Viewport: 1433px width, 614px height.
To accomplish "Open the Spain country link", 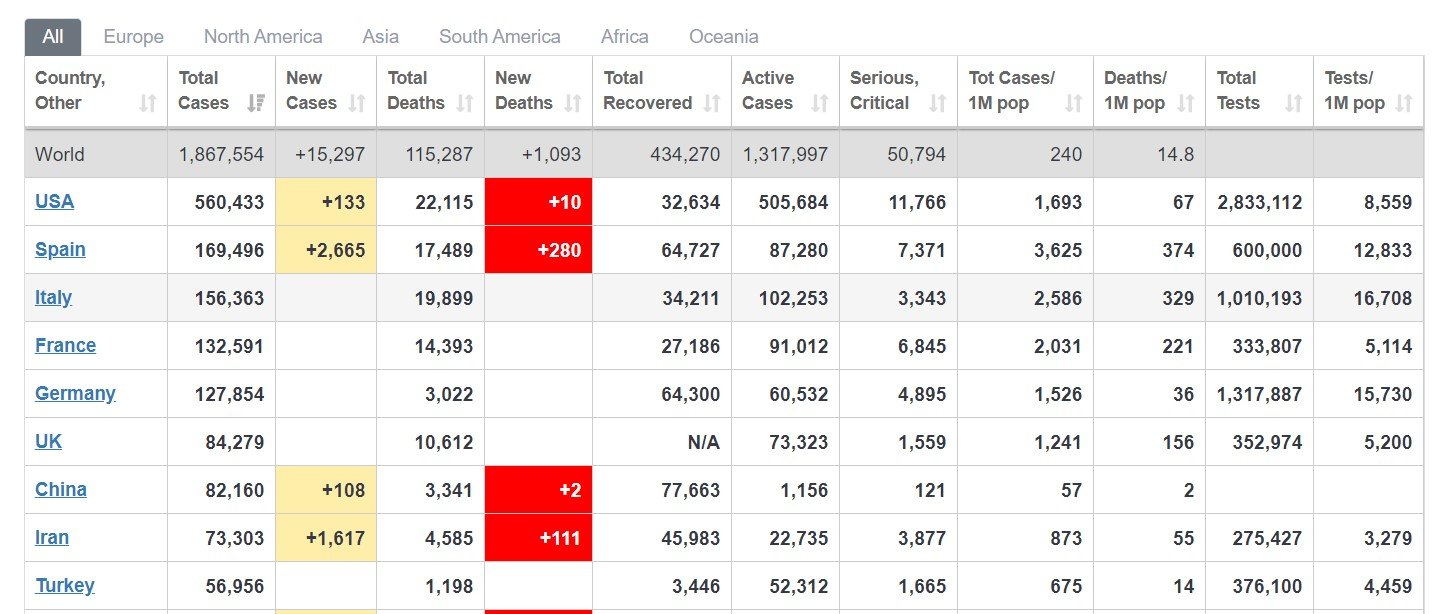I will click(60, 249).
